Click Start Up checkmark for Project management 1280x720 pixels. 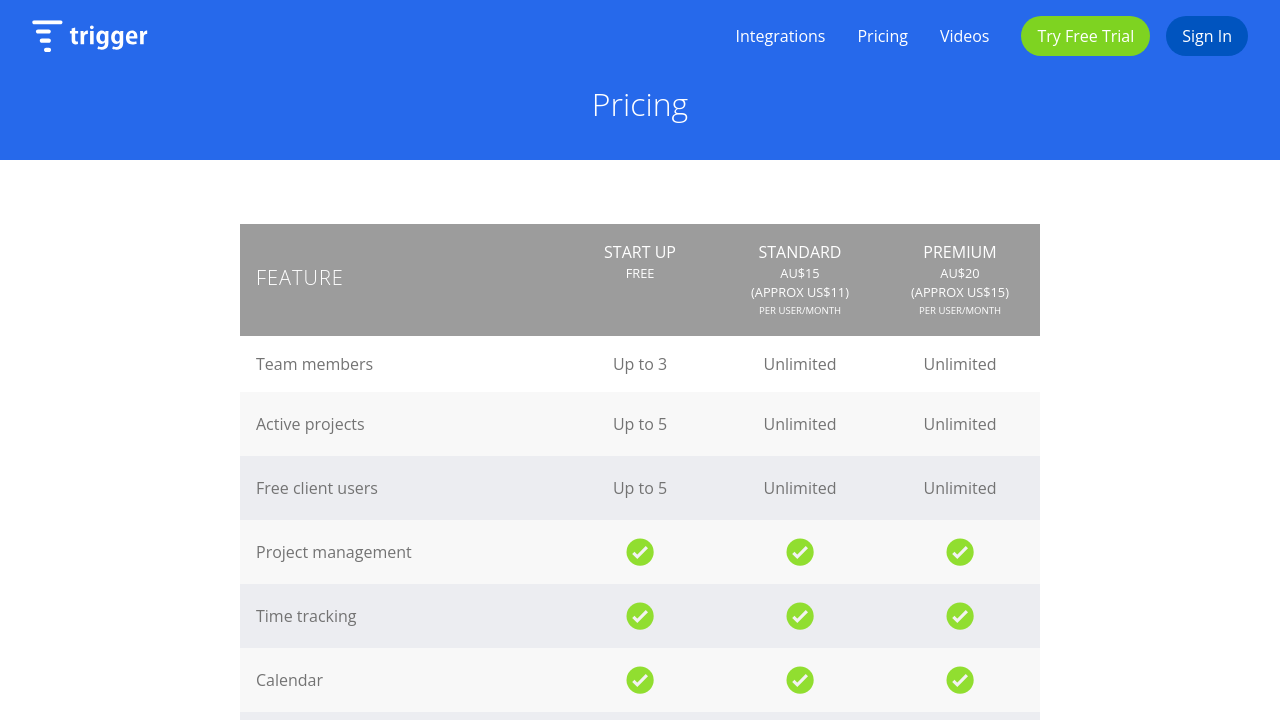[x=640, y=552]
